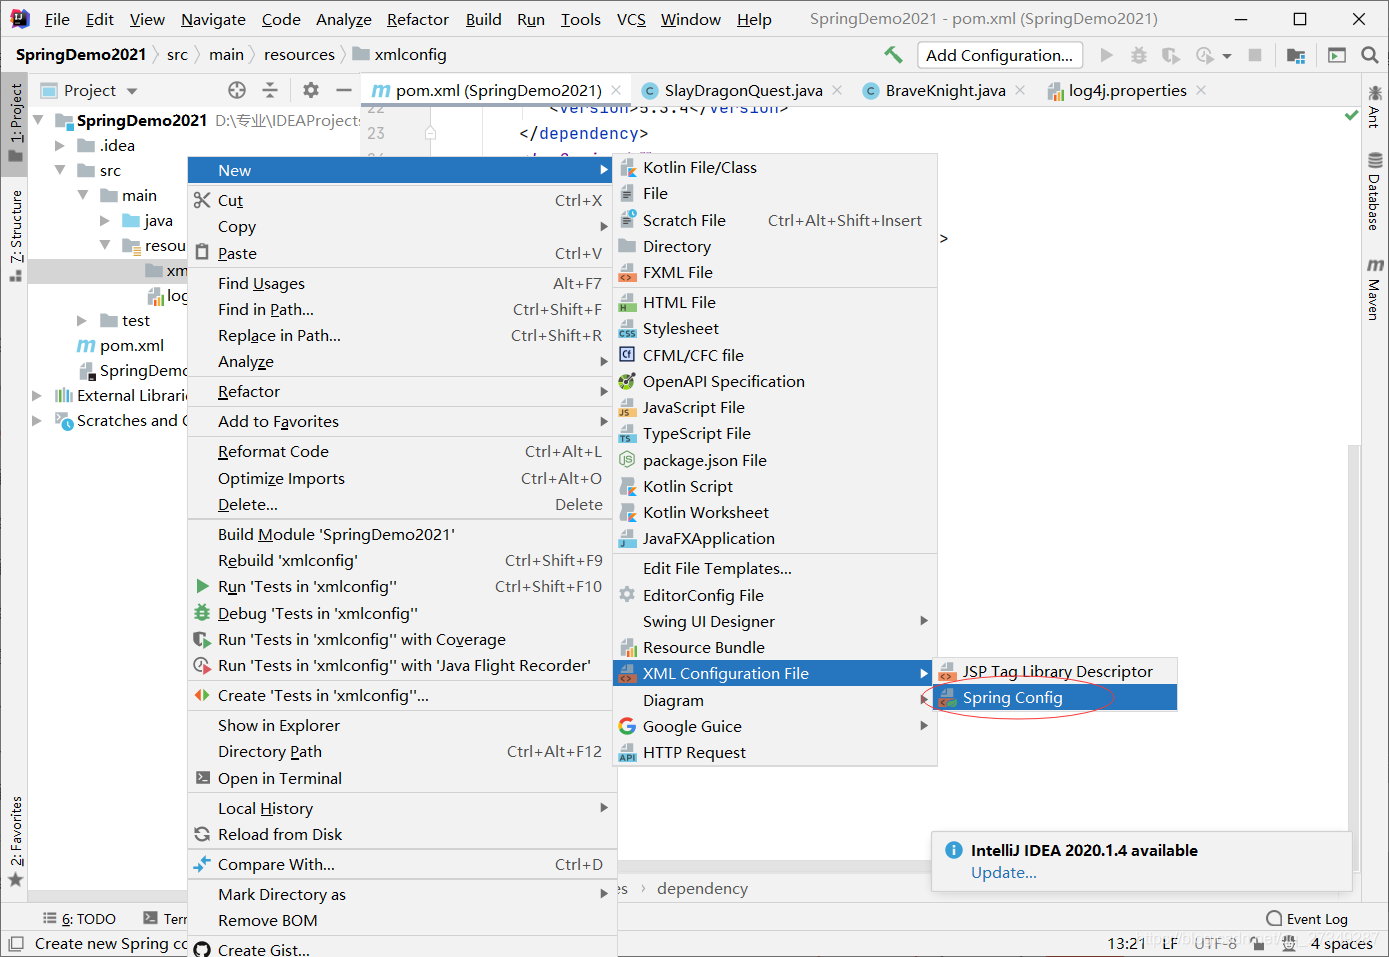Close the pom.xml editor tab
The image size is (1389, 957).
[616, 90]
